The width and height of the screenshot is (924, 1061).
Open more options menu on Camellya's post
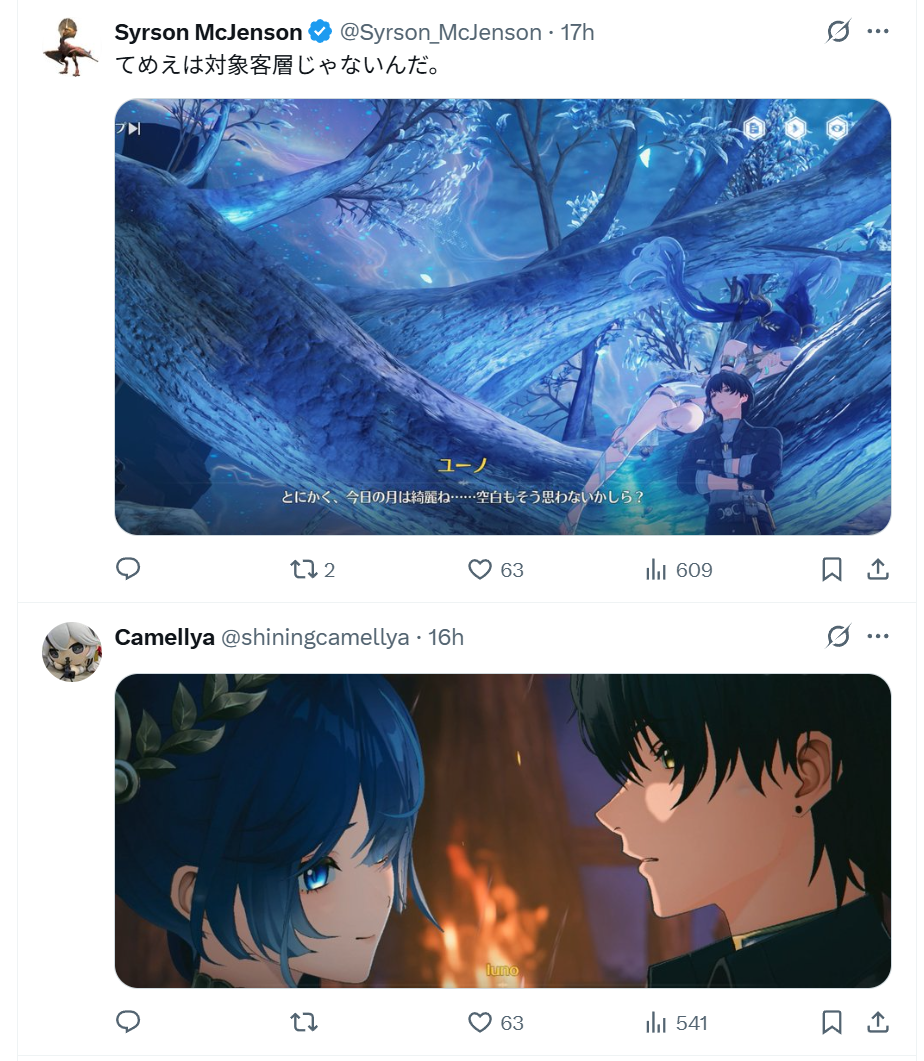tap(878, 636)
